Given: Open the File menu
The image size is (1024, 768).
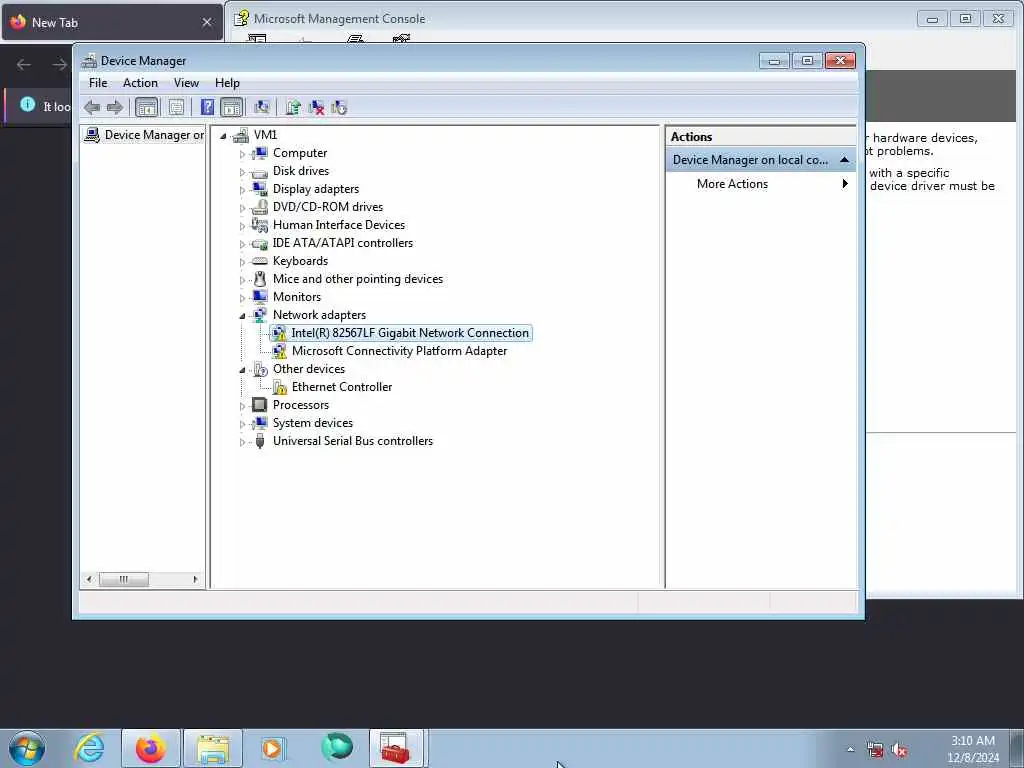Looking at the screenshot, I should point(98,83).
